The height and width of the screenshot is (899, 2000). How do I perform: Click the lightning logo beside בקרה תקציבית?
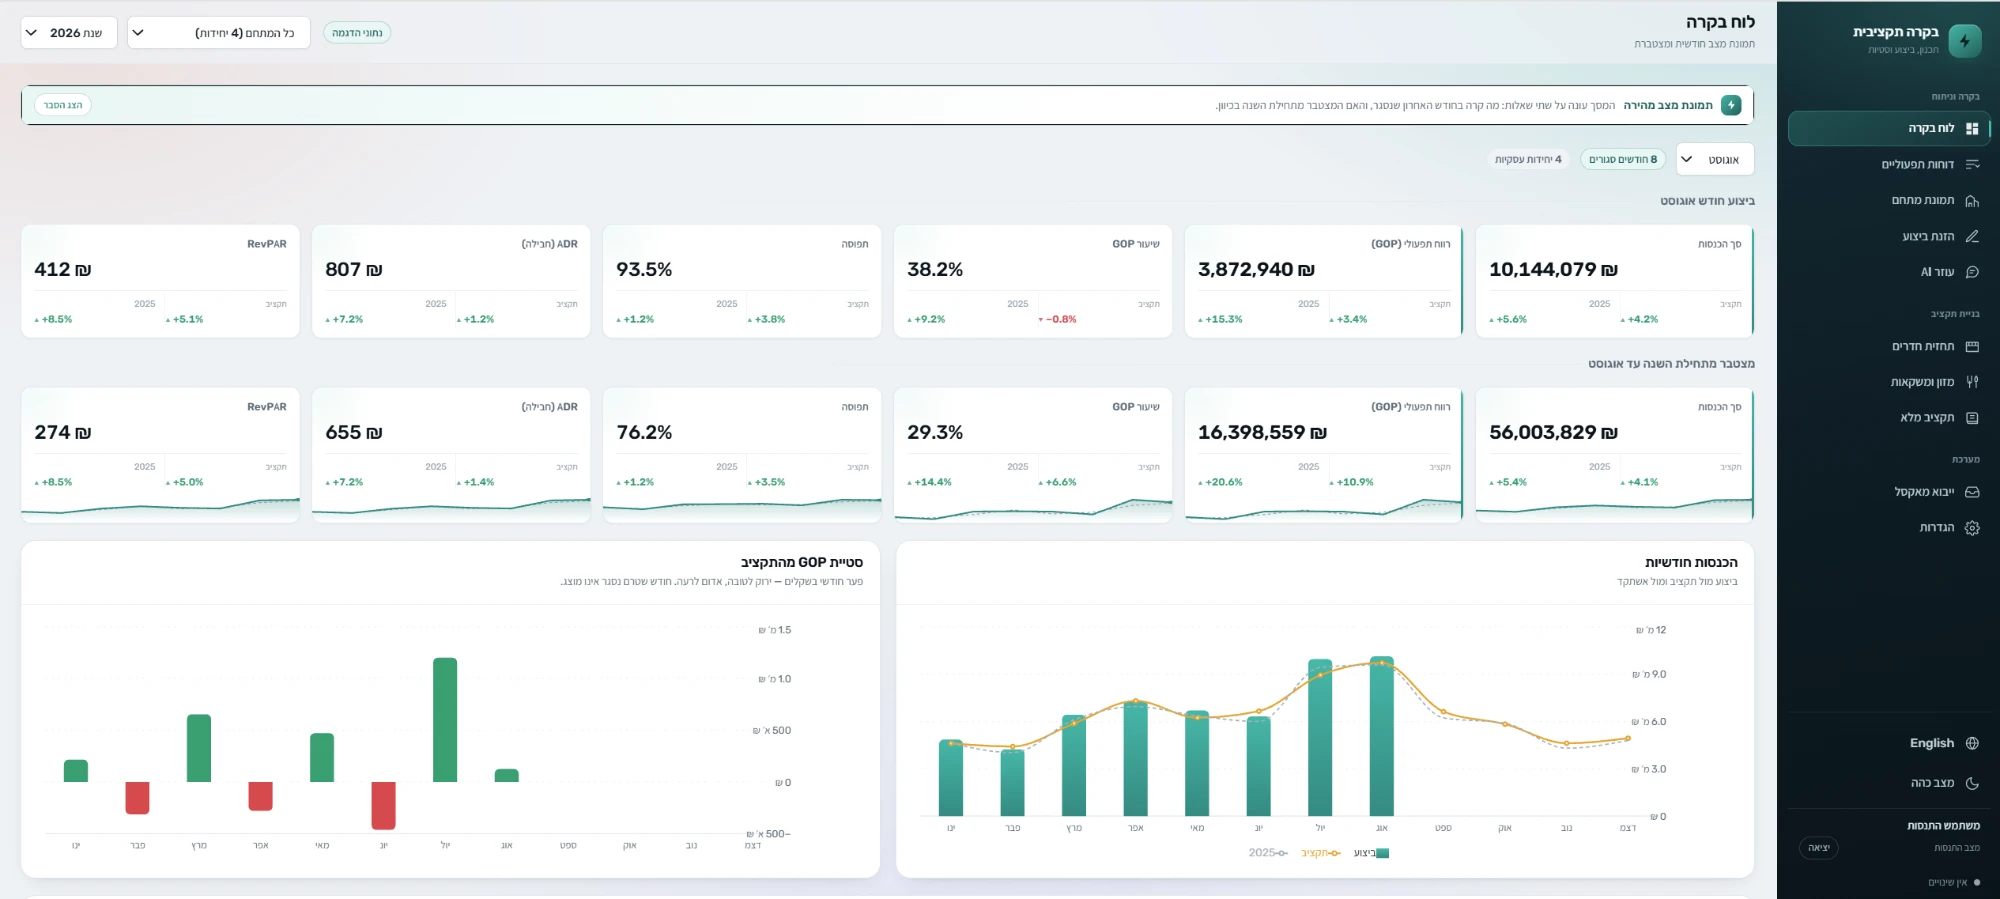click(1965, 41)
